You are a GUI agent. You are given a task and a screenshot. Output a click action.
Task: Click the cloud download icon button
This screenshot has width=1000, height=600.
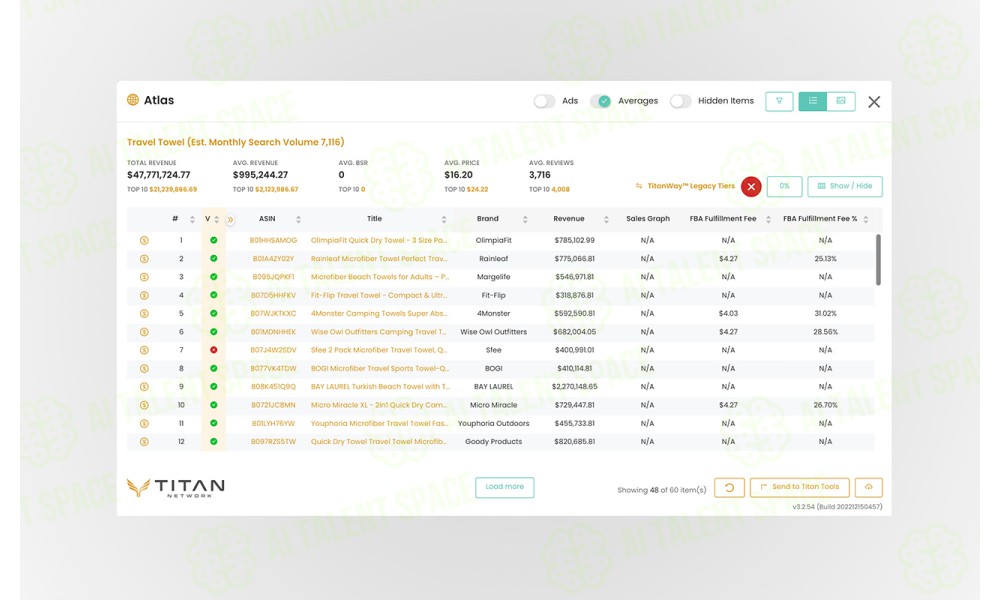(869, 488)
